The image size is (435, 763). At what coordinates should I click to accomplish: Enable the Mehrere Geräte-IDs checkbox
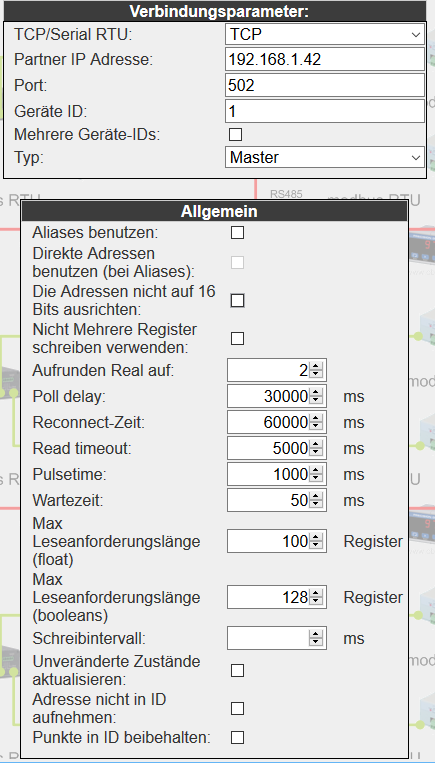click(x=236, y=134)
